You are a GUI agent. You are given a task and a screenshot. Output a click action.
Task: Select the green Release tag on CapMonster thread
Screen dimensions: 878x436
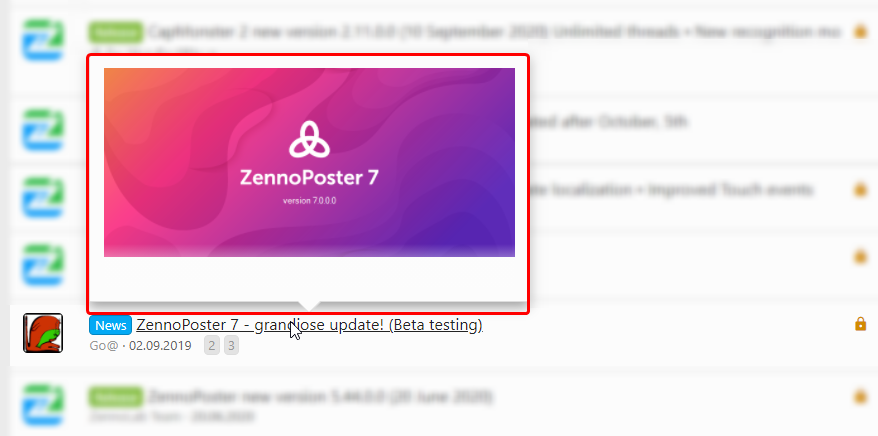pos(116,33)
